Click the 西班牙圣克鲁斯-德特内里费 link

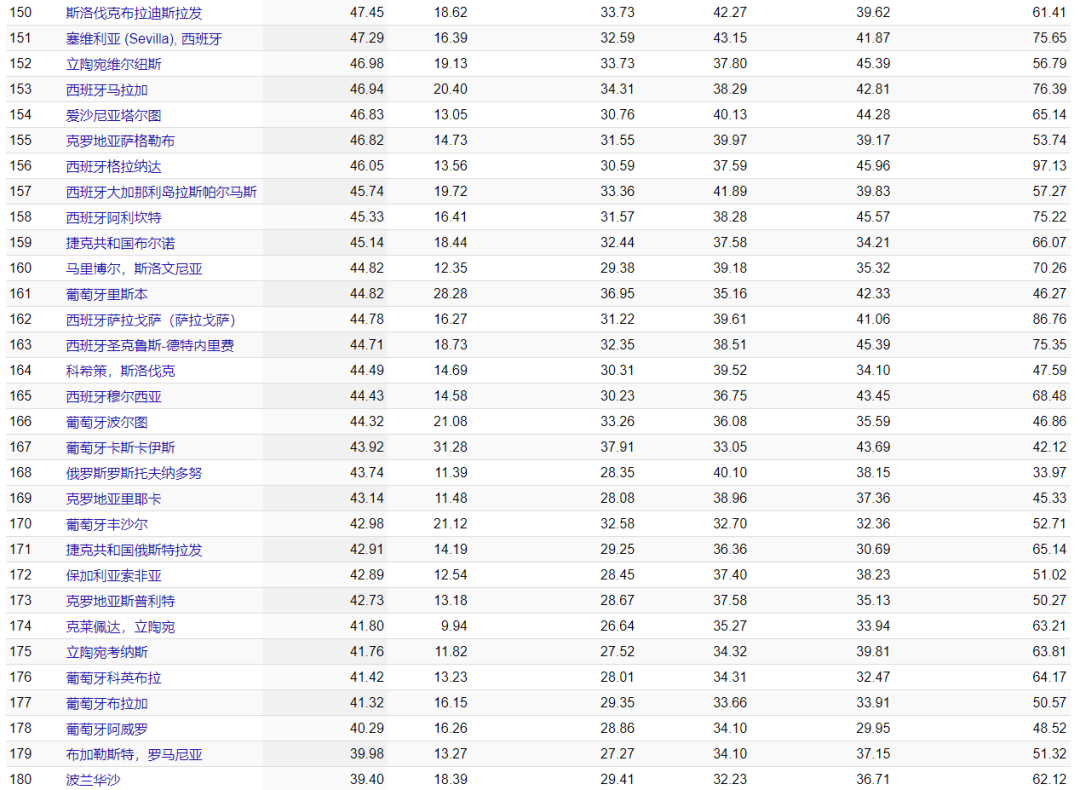(150, 345)
